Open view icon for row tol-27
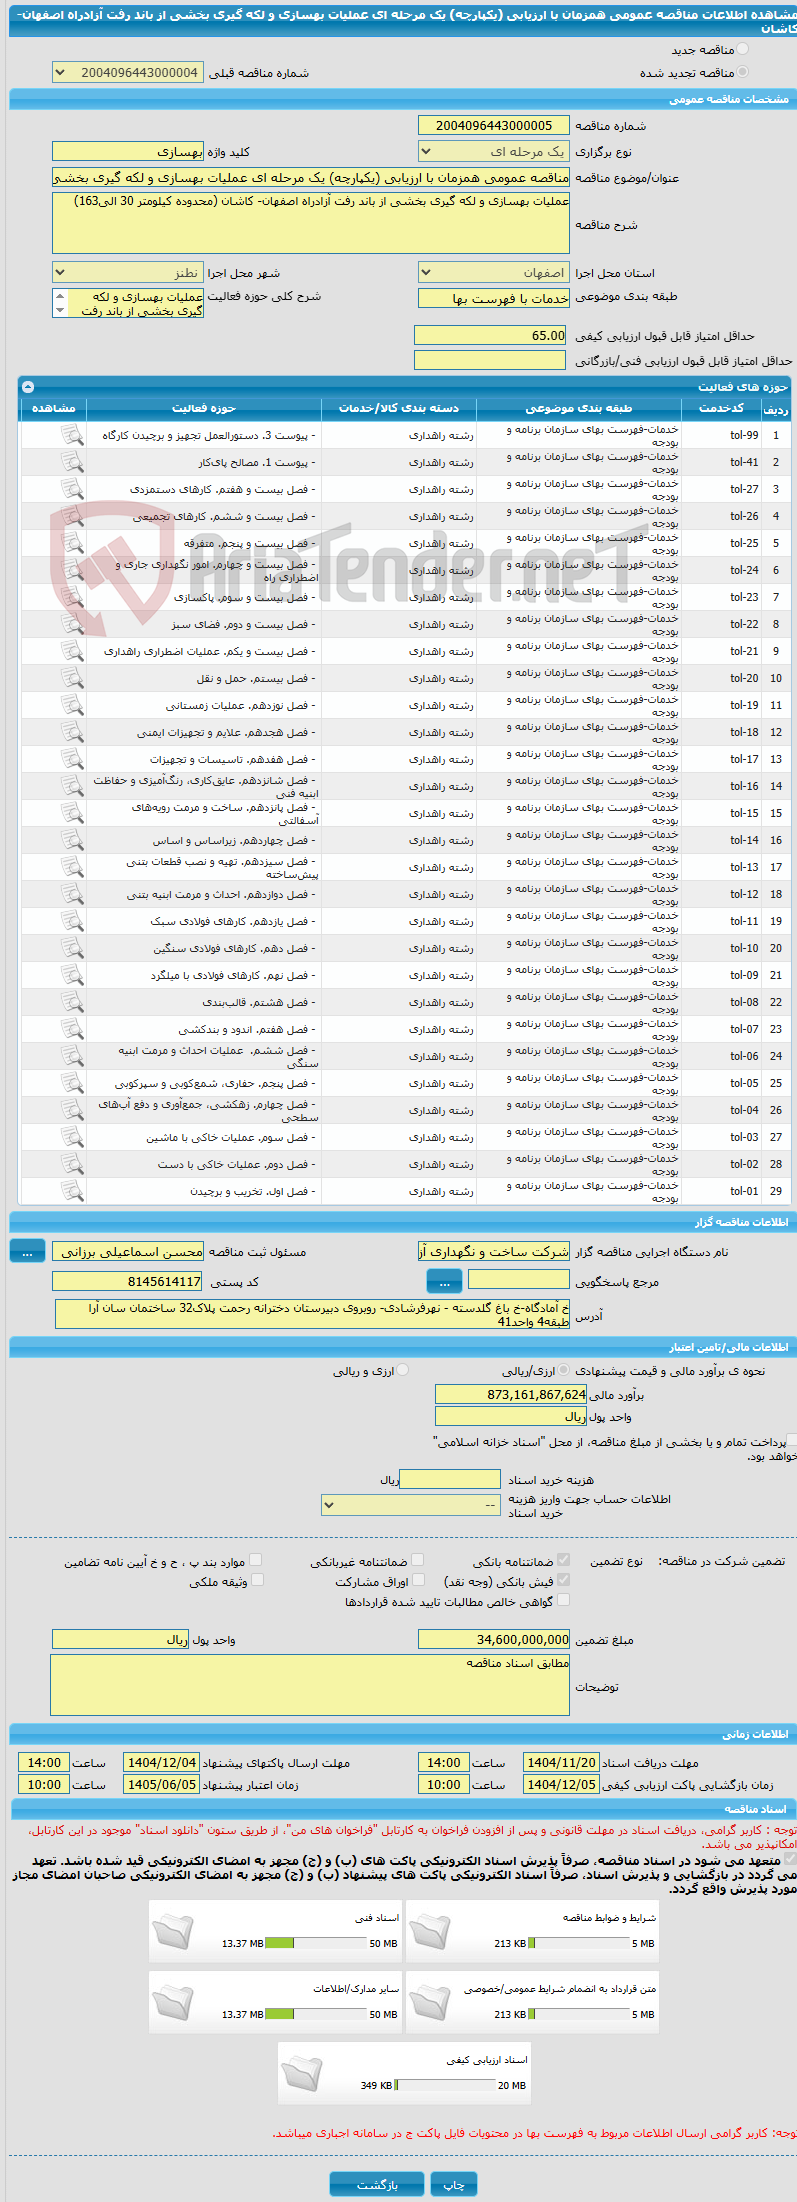The image size is (797, 2202). pos(72,489)
